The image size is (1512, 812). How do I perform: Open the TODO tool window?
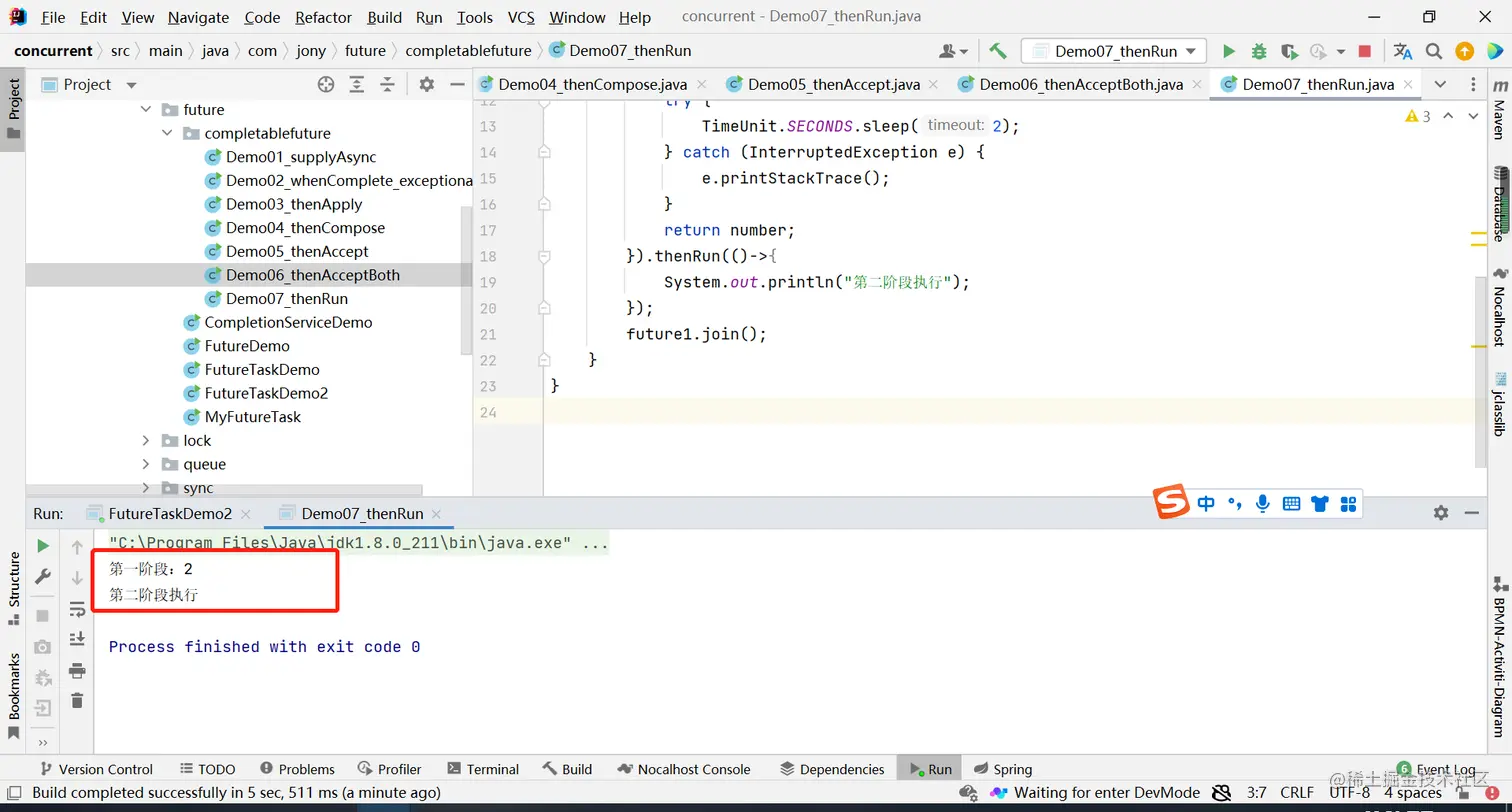pyautogui.click(x=208, y=769)
